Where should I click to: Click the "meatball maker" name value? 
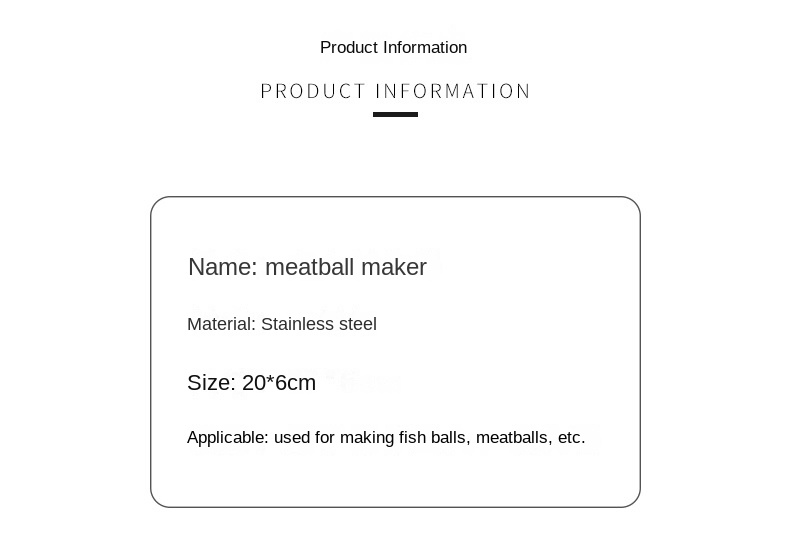(x=346, y=267)
